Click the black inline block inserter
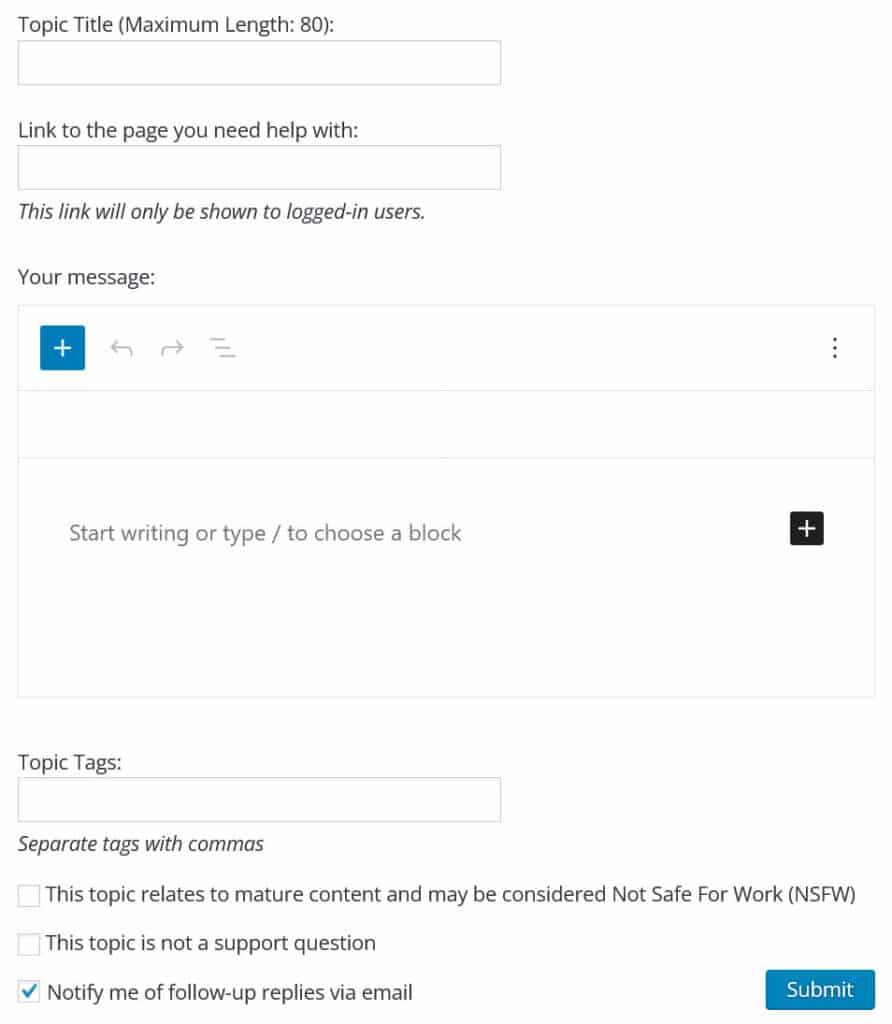This screenshot has width=892, height=1024. [806, 528]
